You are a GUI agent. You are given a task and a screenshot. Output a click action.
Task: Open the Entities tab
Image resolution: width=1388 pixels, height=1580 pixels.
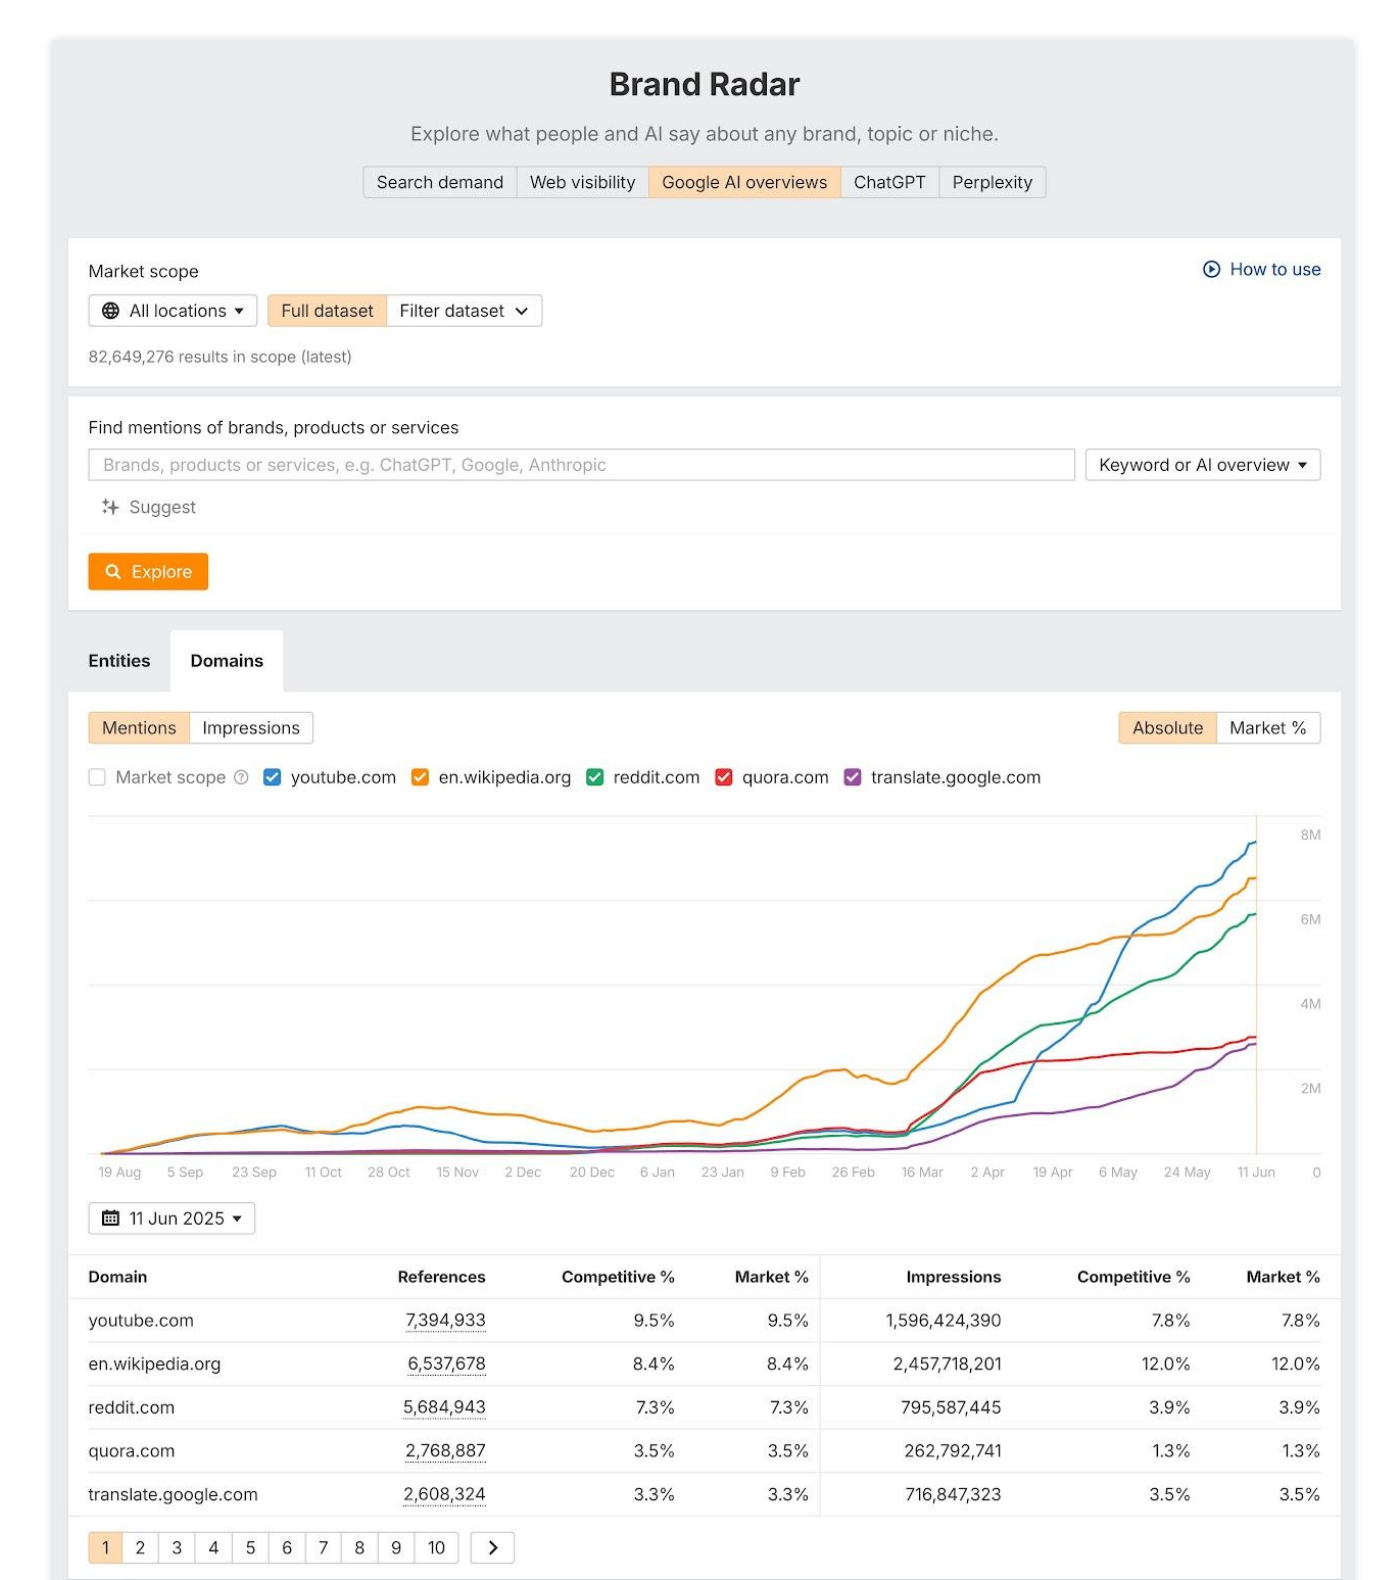coord(119,661)
